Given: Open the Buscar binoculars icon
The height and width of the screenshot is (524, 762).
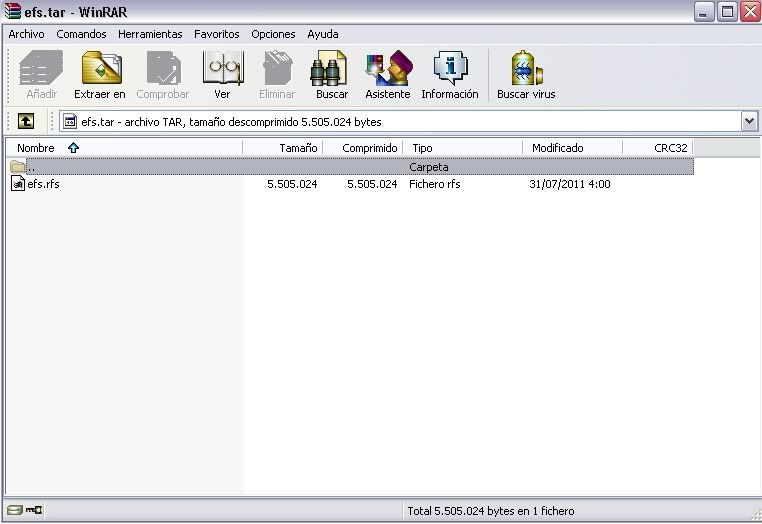Looking at the screenshot, I should click(x=328, y=69).
